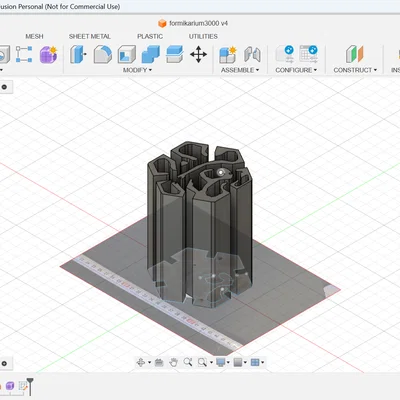Switch to the MESH tab
This screenshot has height=400, width=400.
pyautogui.click(x=34, y=36)
